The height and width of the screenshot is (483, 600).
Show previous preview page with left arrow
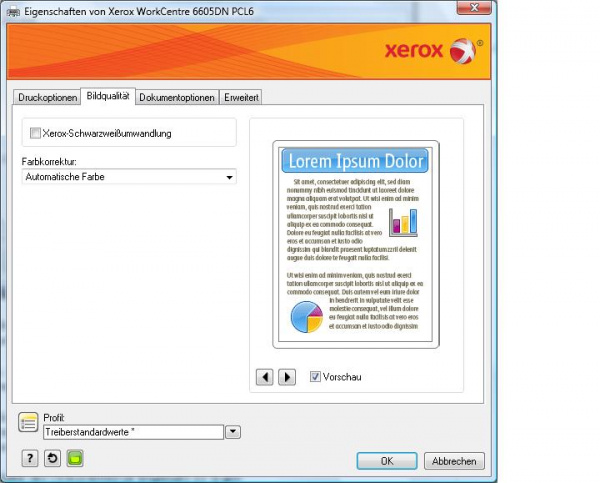click(x=265, y=377)
